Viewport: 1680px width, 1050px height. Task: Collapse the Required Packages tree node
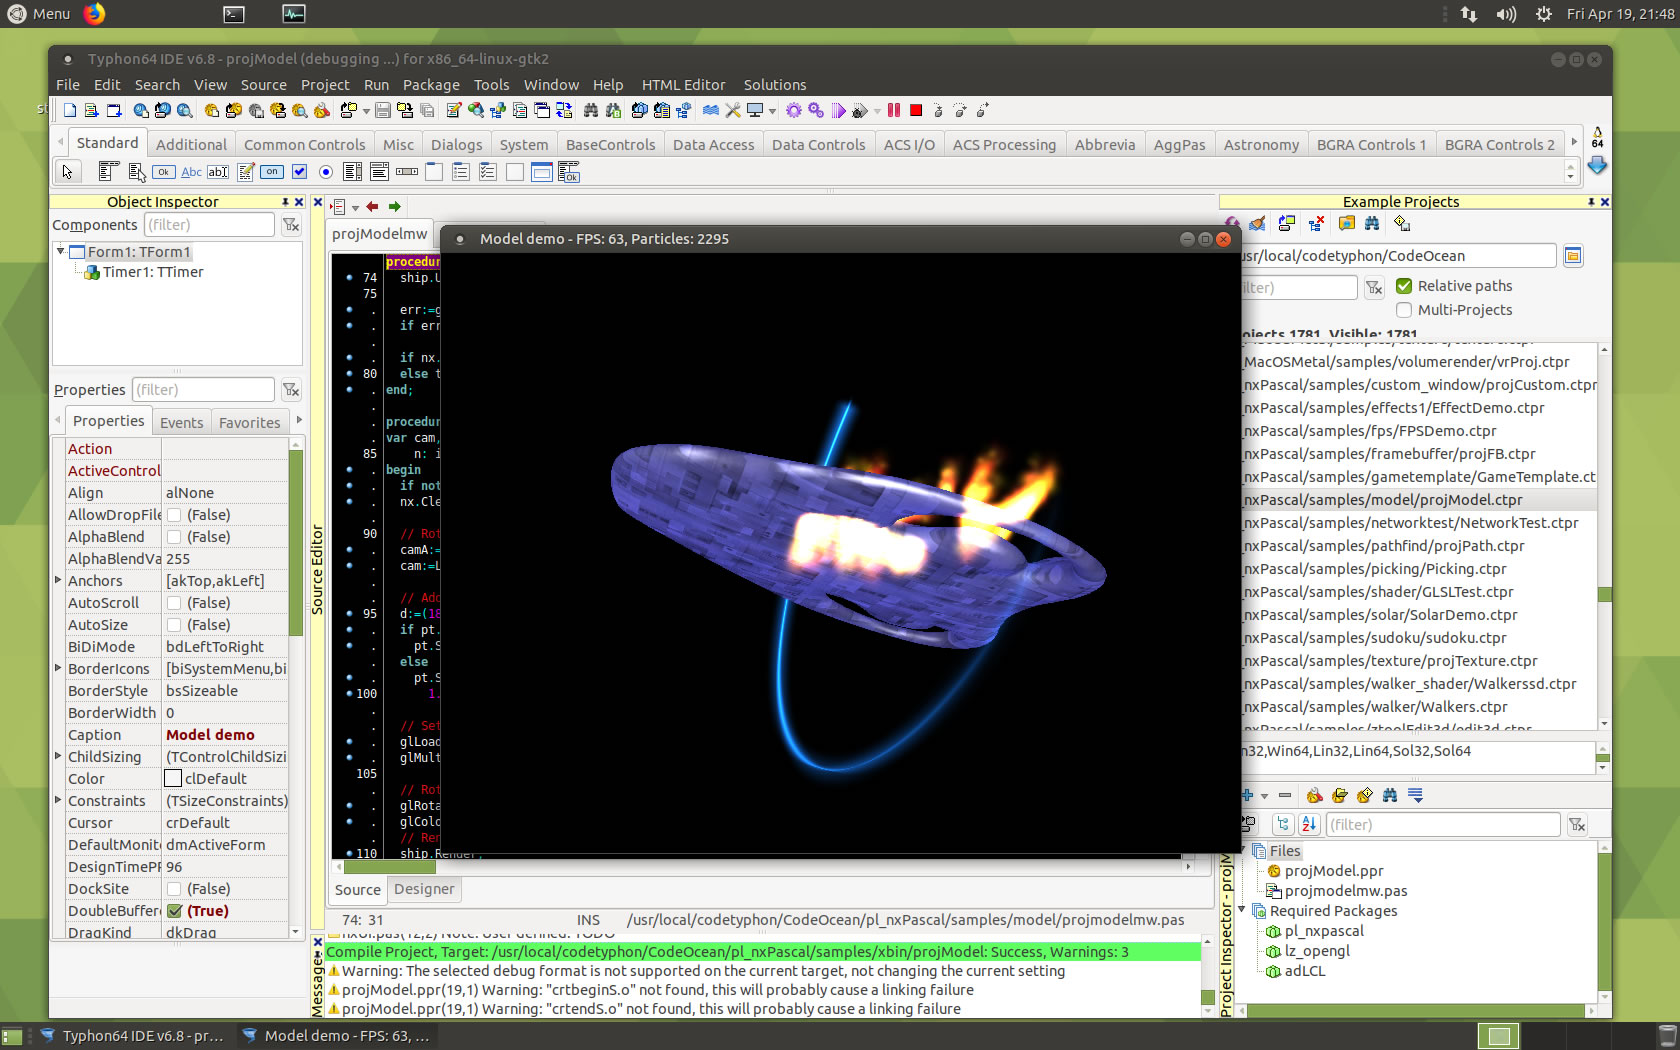(x=1243, y=910)
